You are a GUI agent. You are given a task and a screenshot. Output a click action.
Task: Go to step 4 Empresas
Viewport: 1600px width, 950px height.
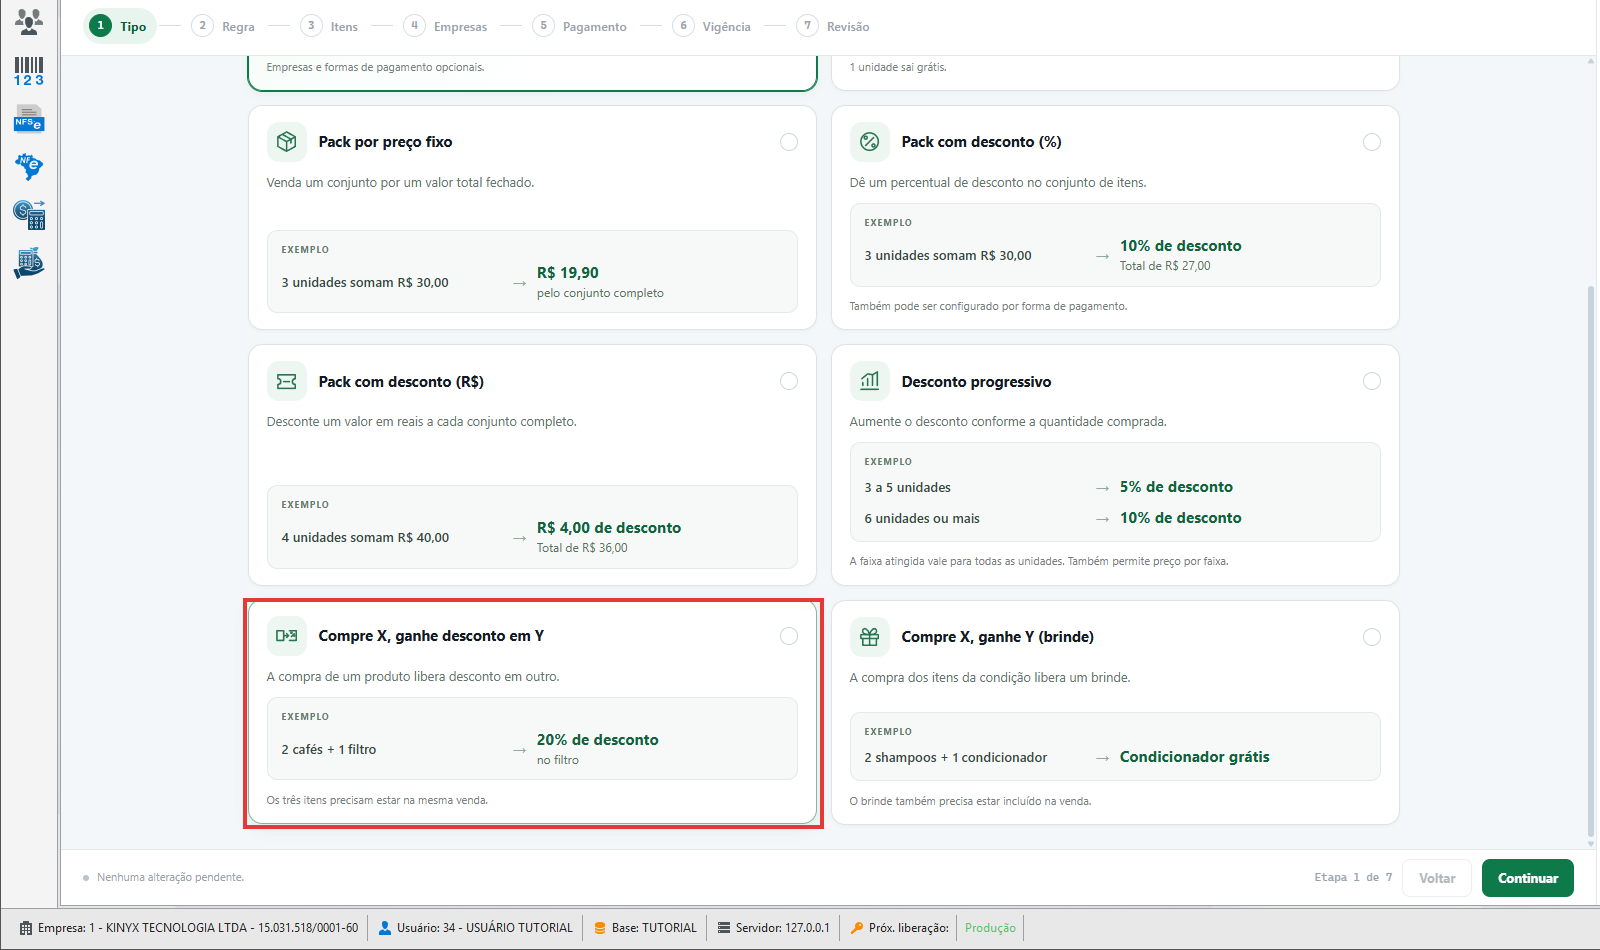point(446,26)
